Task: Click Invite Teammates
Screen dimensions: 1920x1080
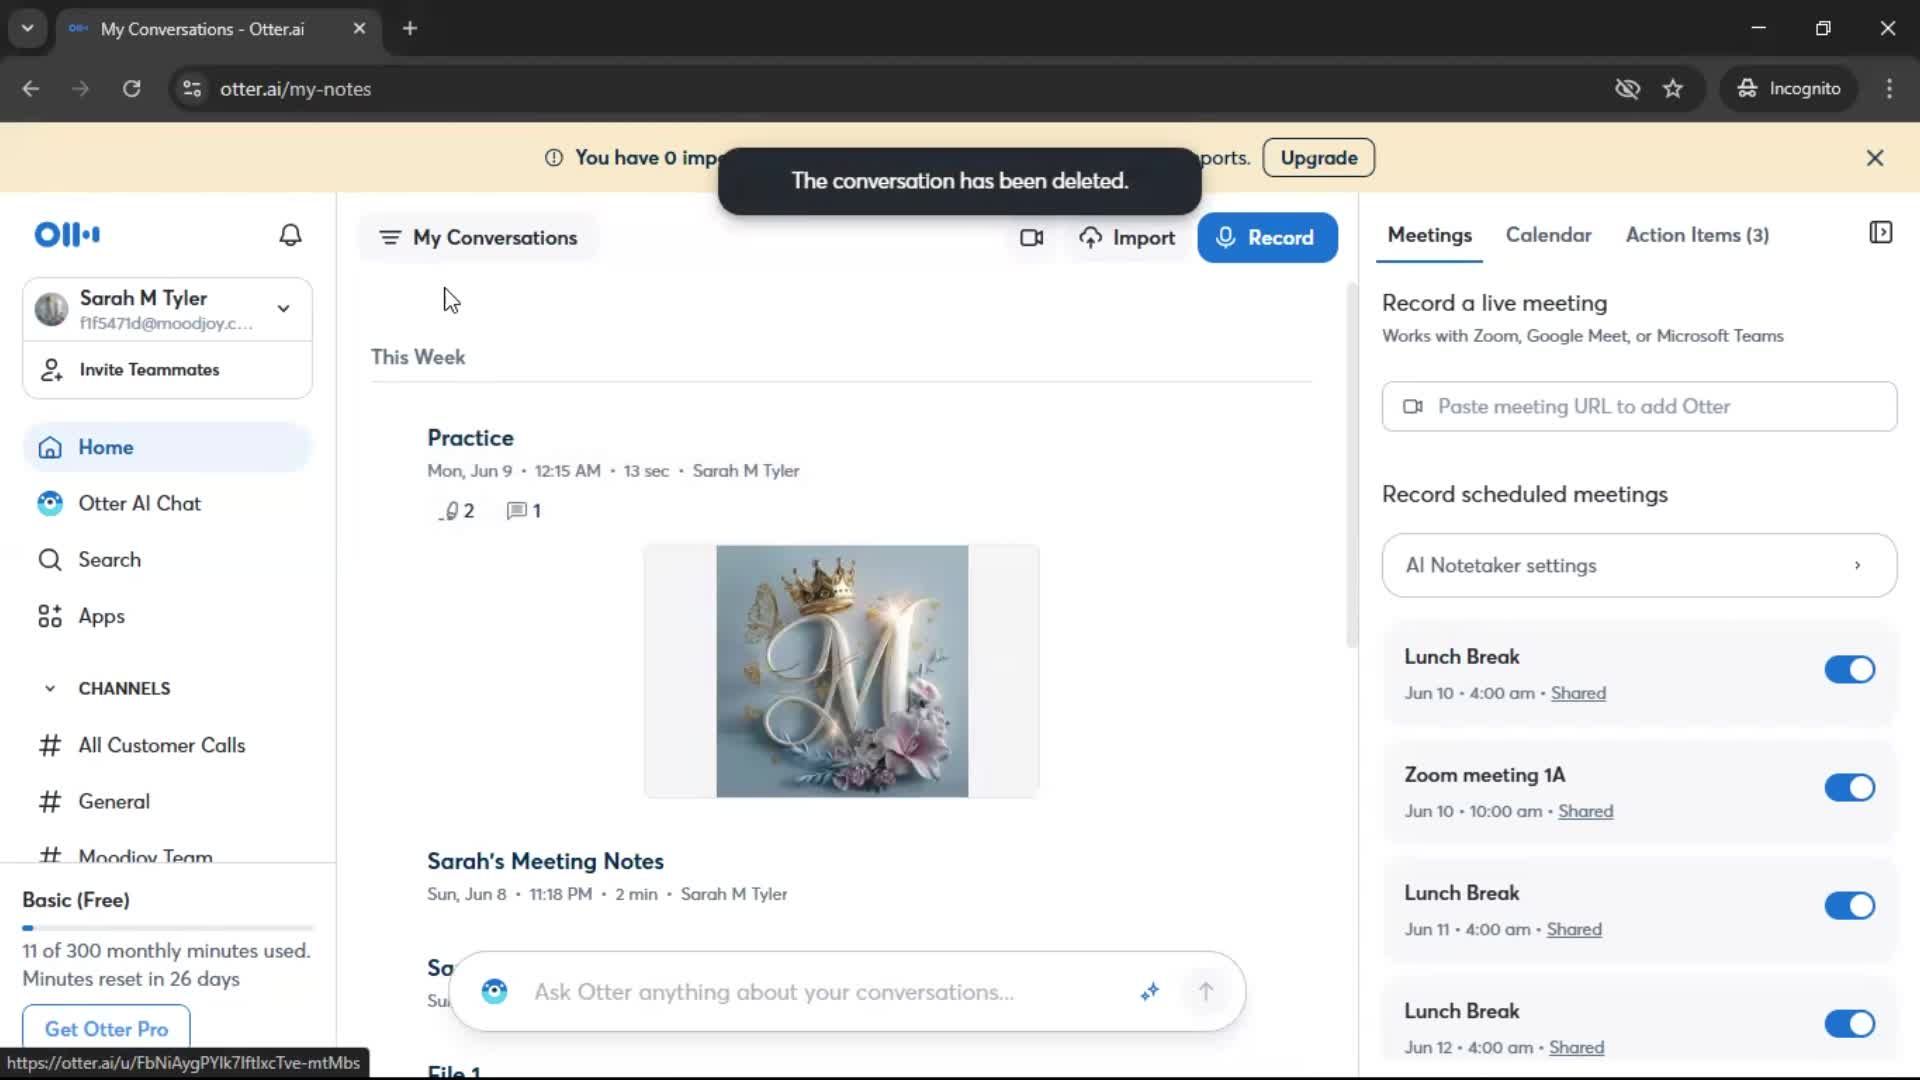Action: 167,369
